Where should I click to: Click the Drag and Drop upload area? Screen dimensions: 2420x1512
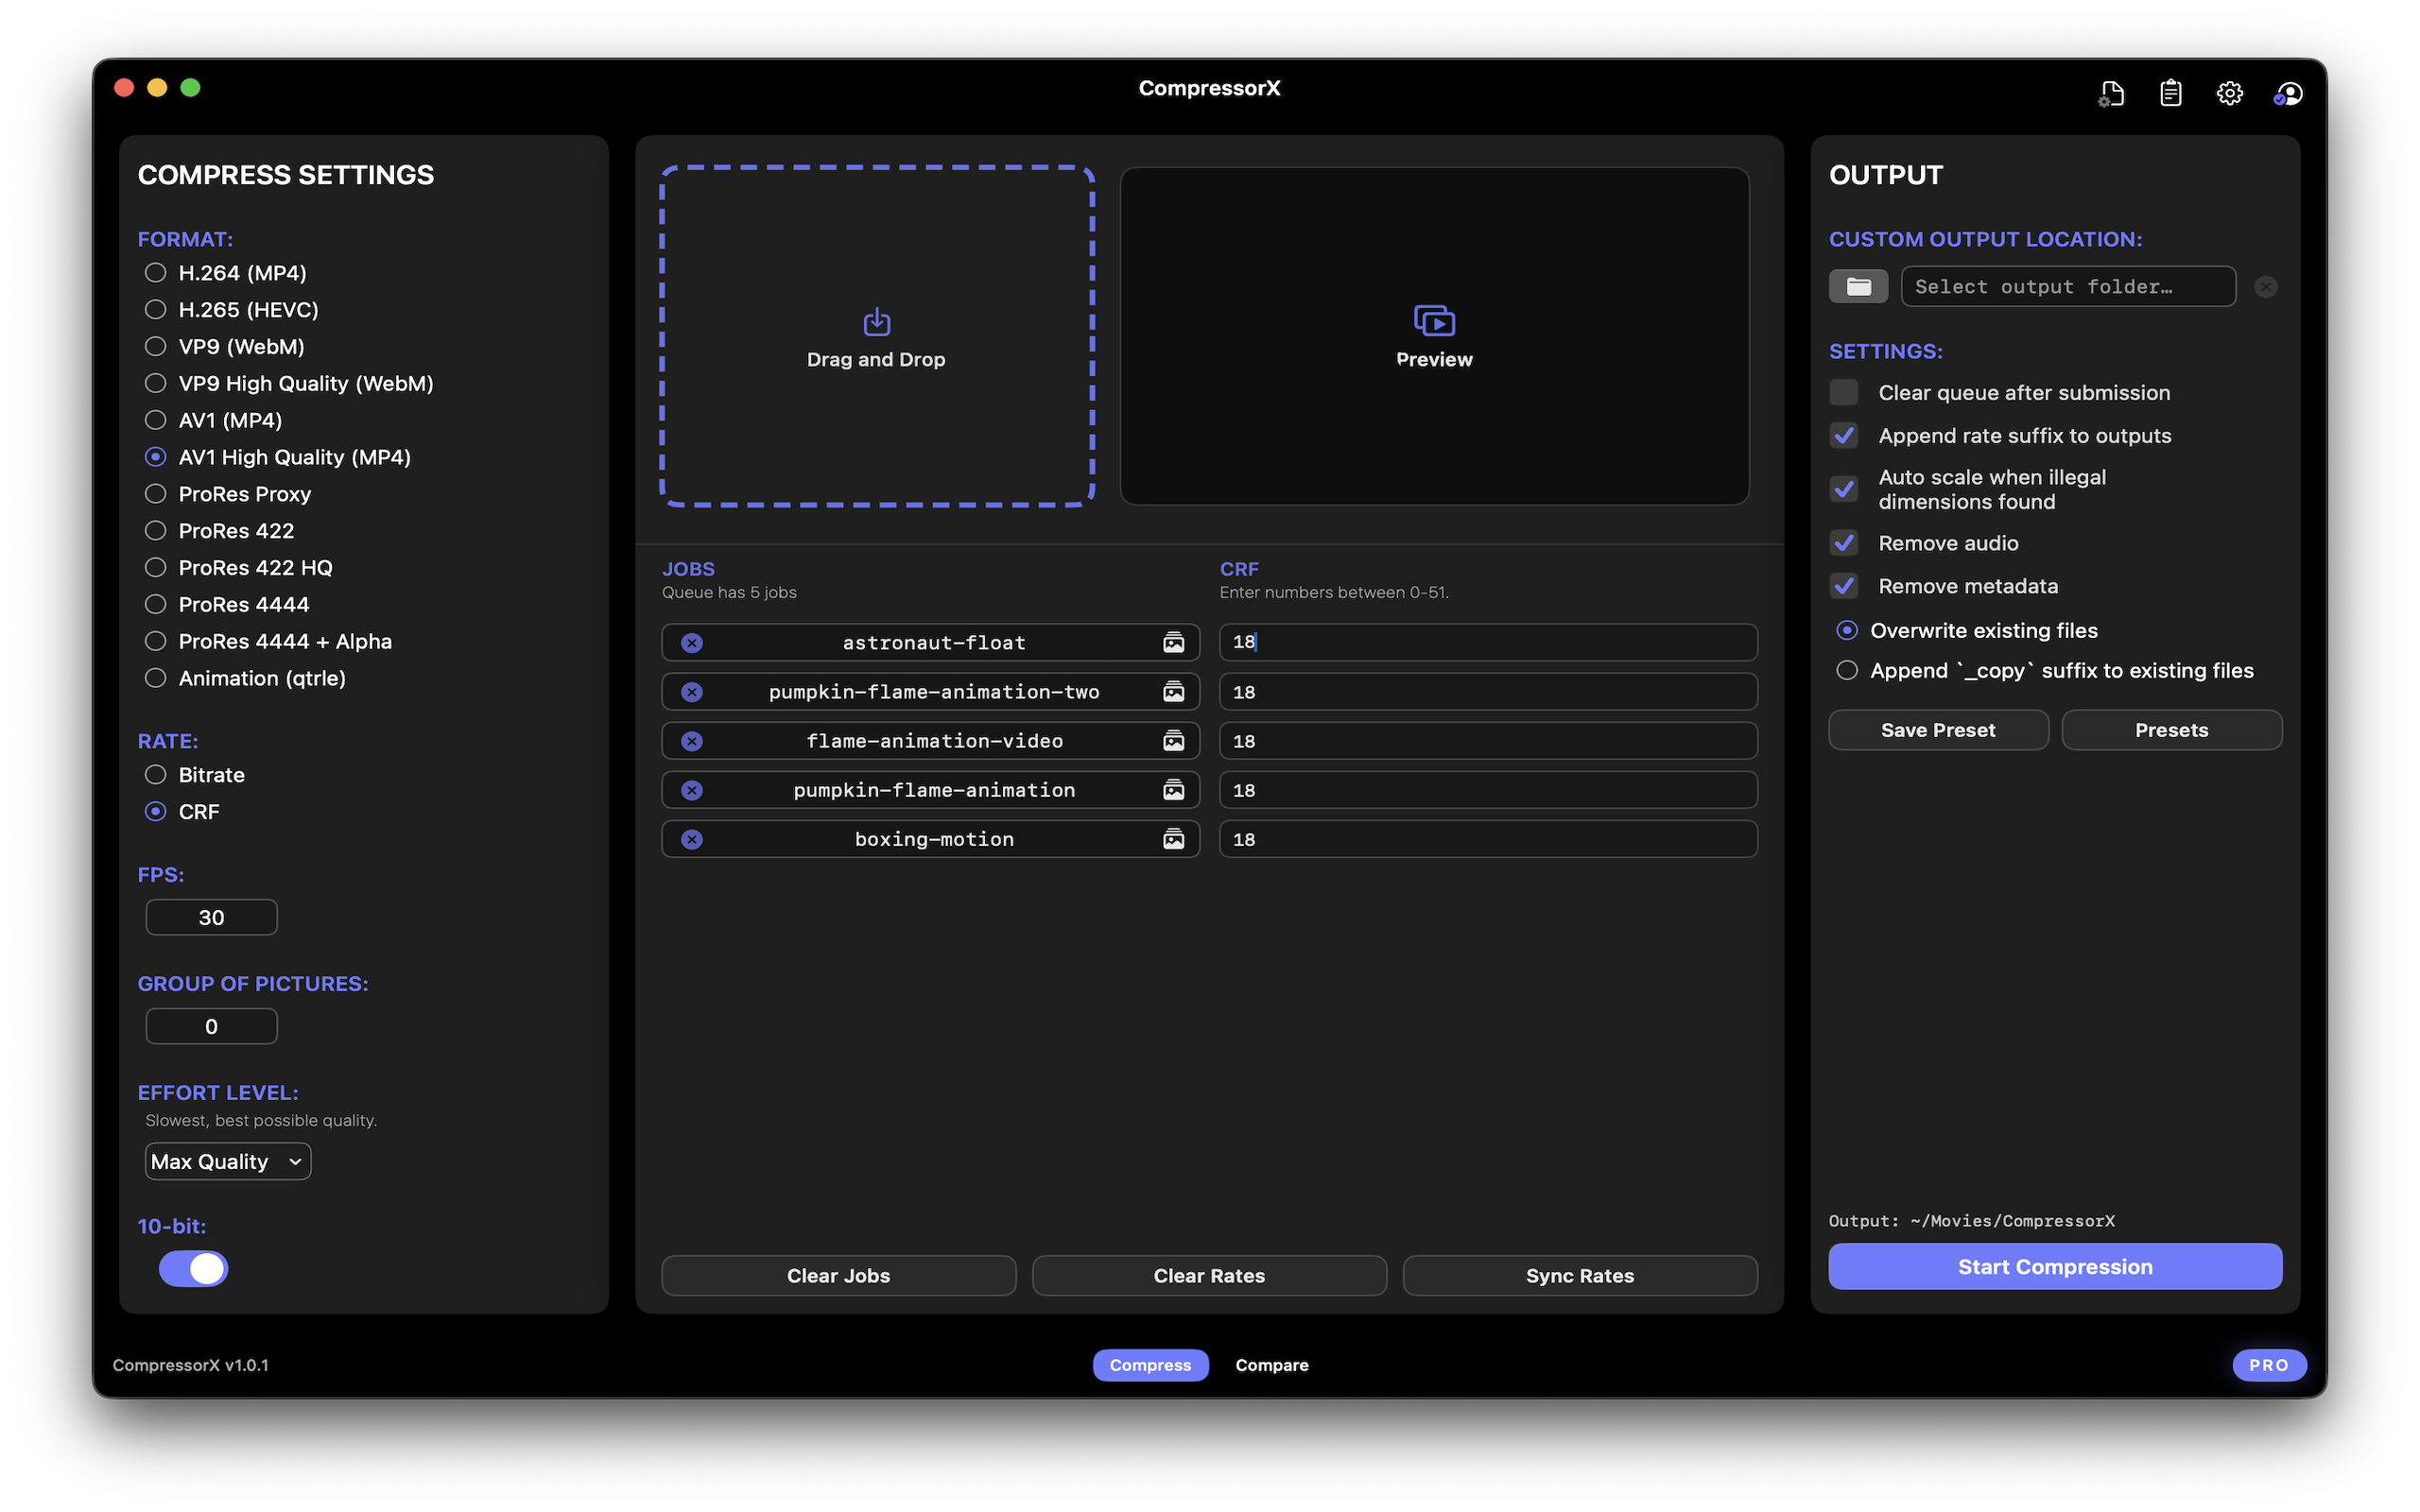(876, 336)
